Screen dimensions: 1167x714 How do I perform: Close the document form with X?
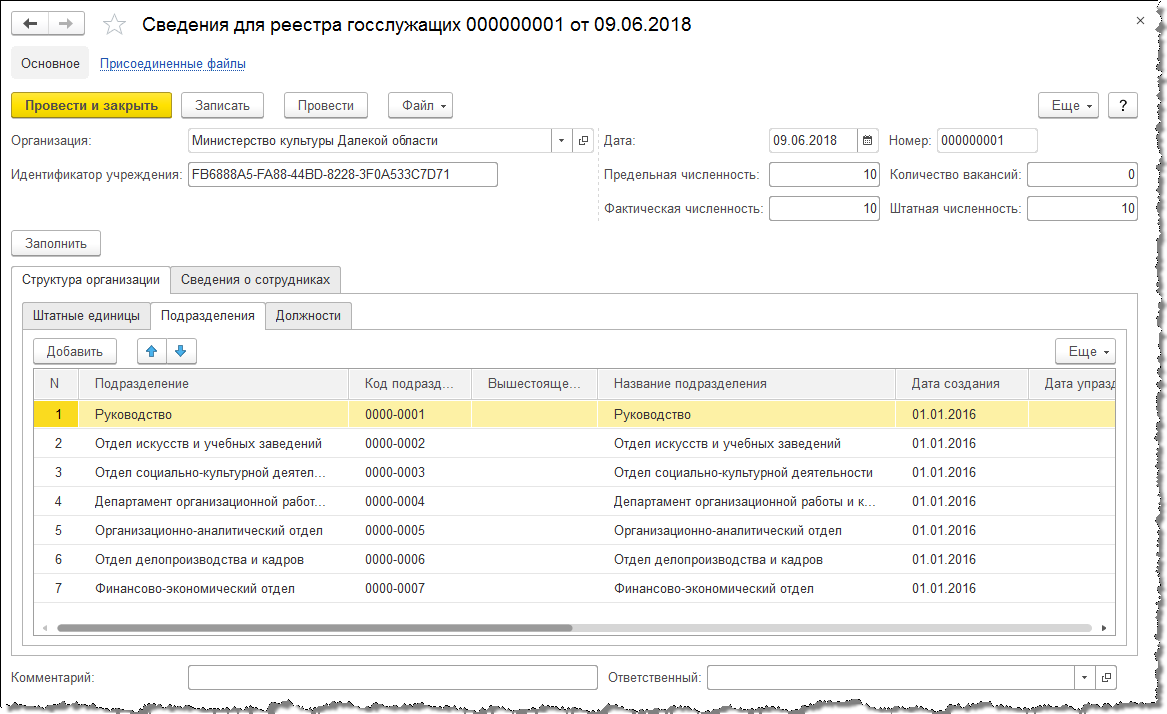pyautogui.click(x=1140, y=21)
